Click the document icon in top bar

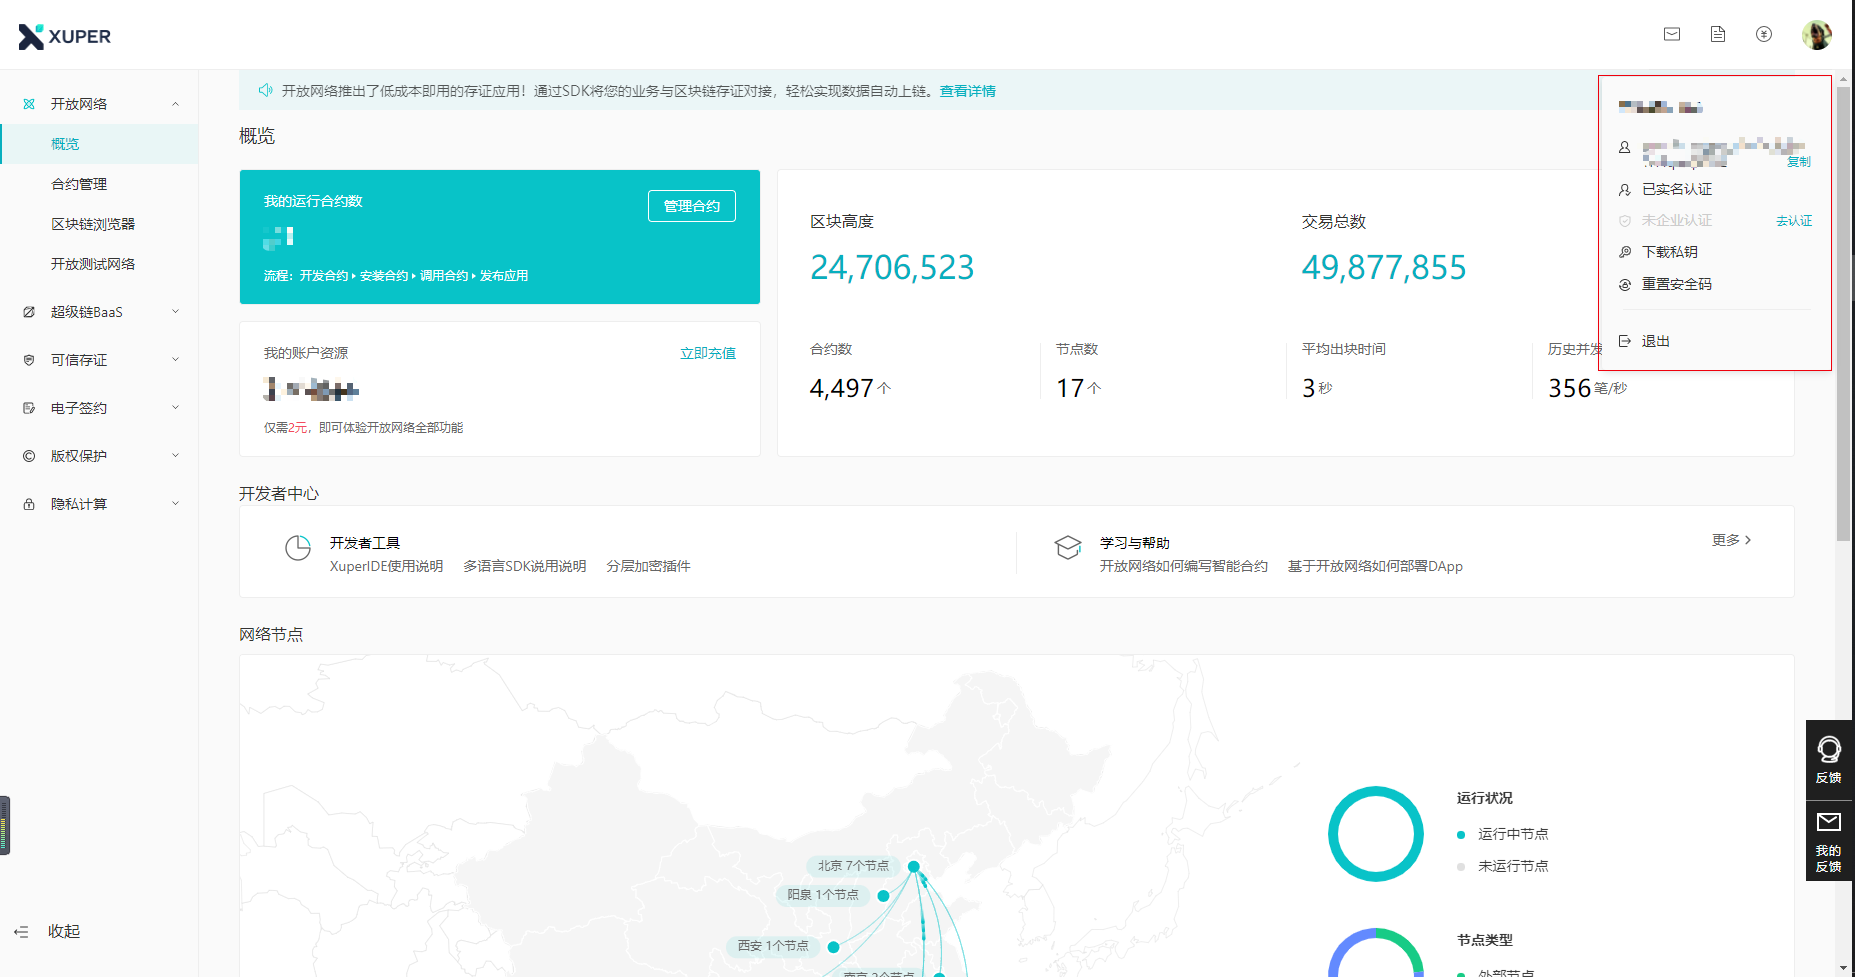point(1718,34)
